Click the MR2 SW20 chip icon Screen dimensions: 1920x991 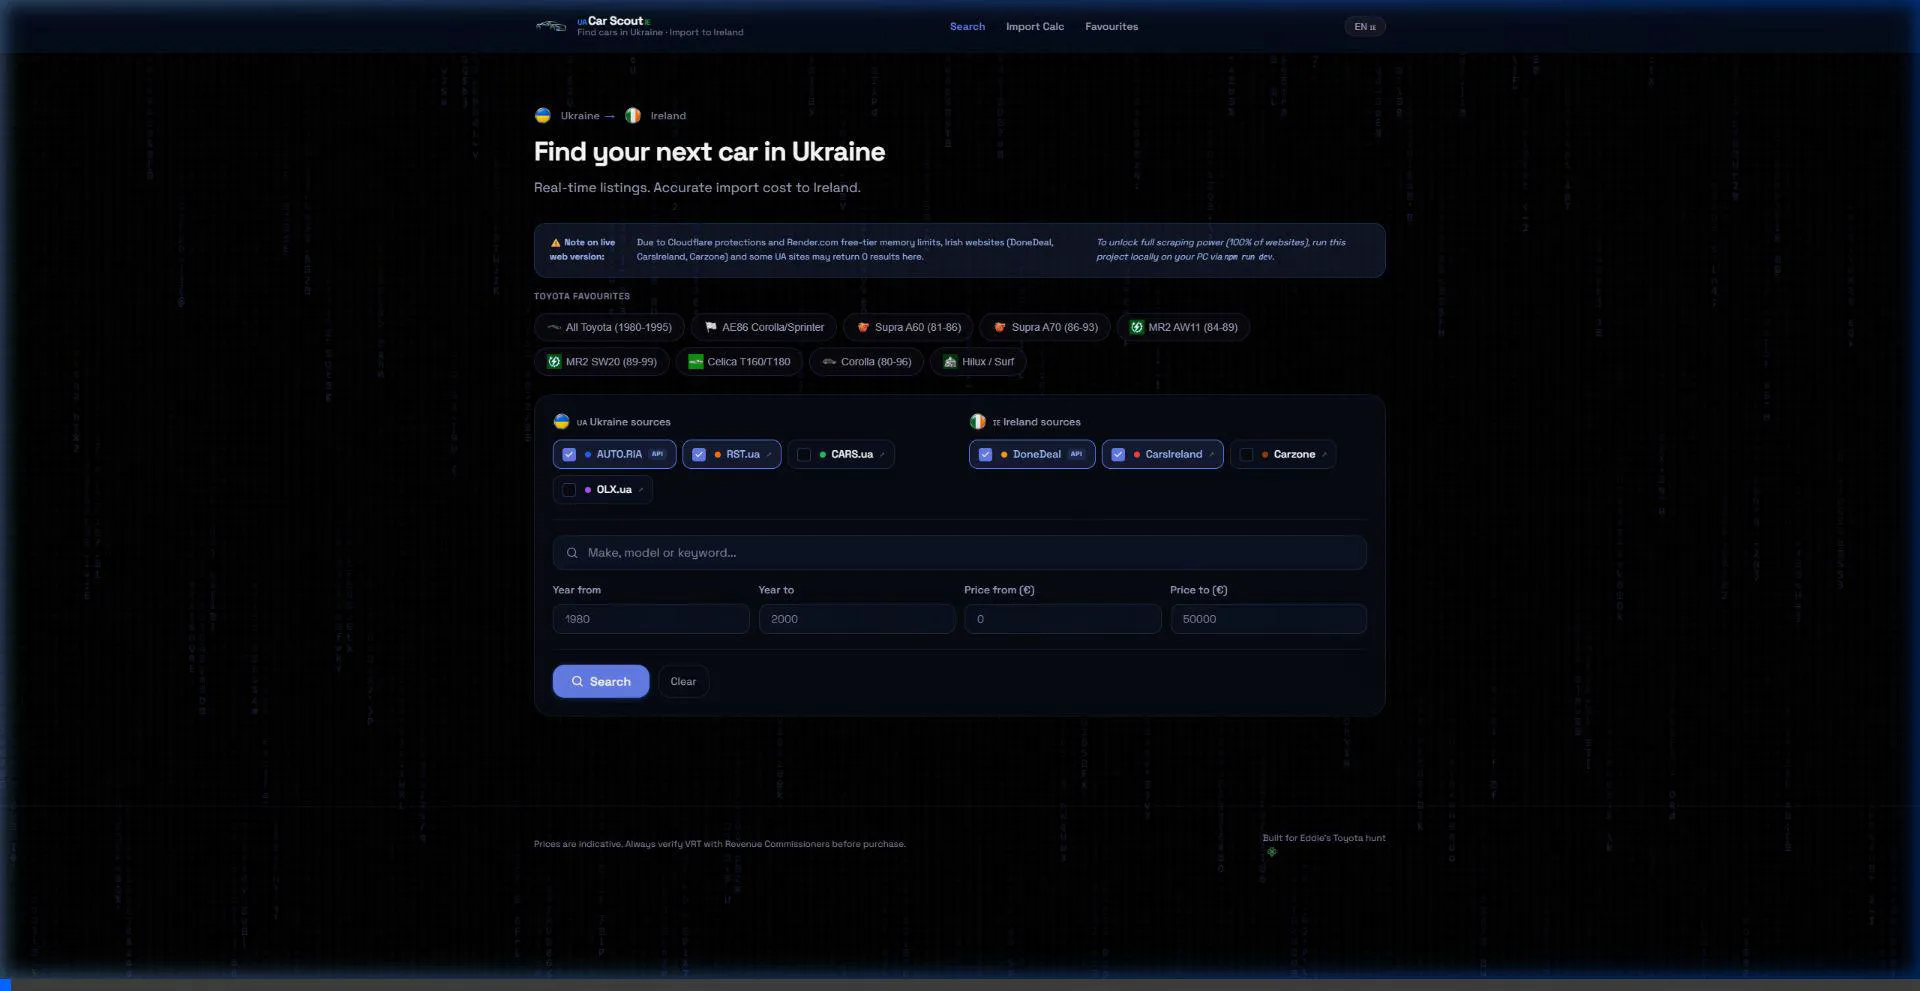[554, 362]
